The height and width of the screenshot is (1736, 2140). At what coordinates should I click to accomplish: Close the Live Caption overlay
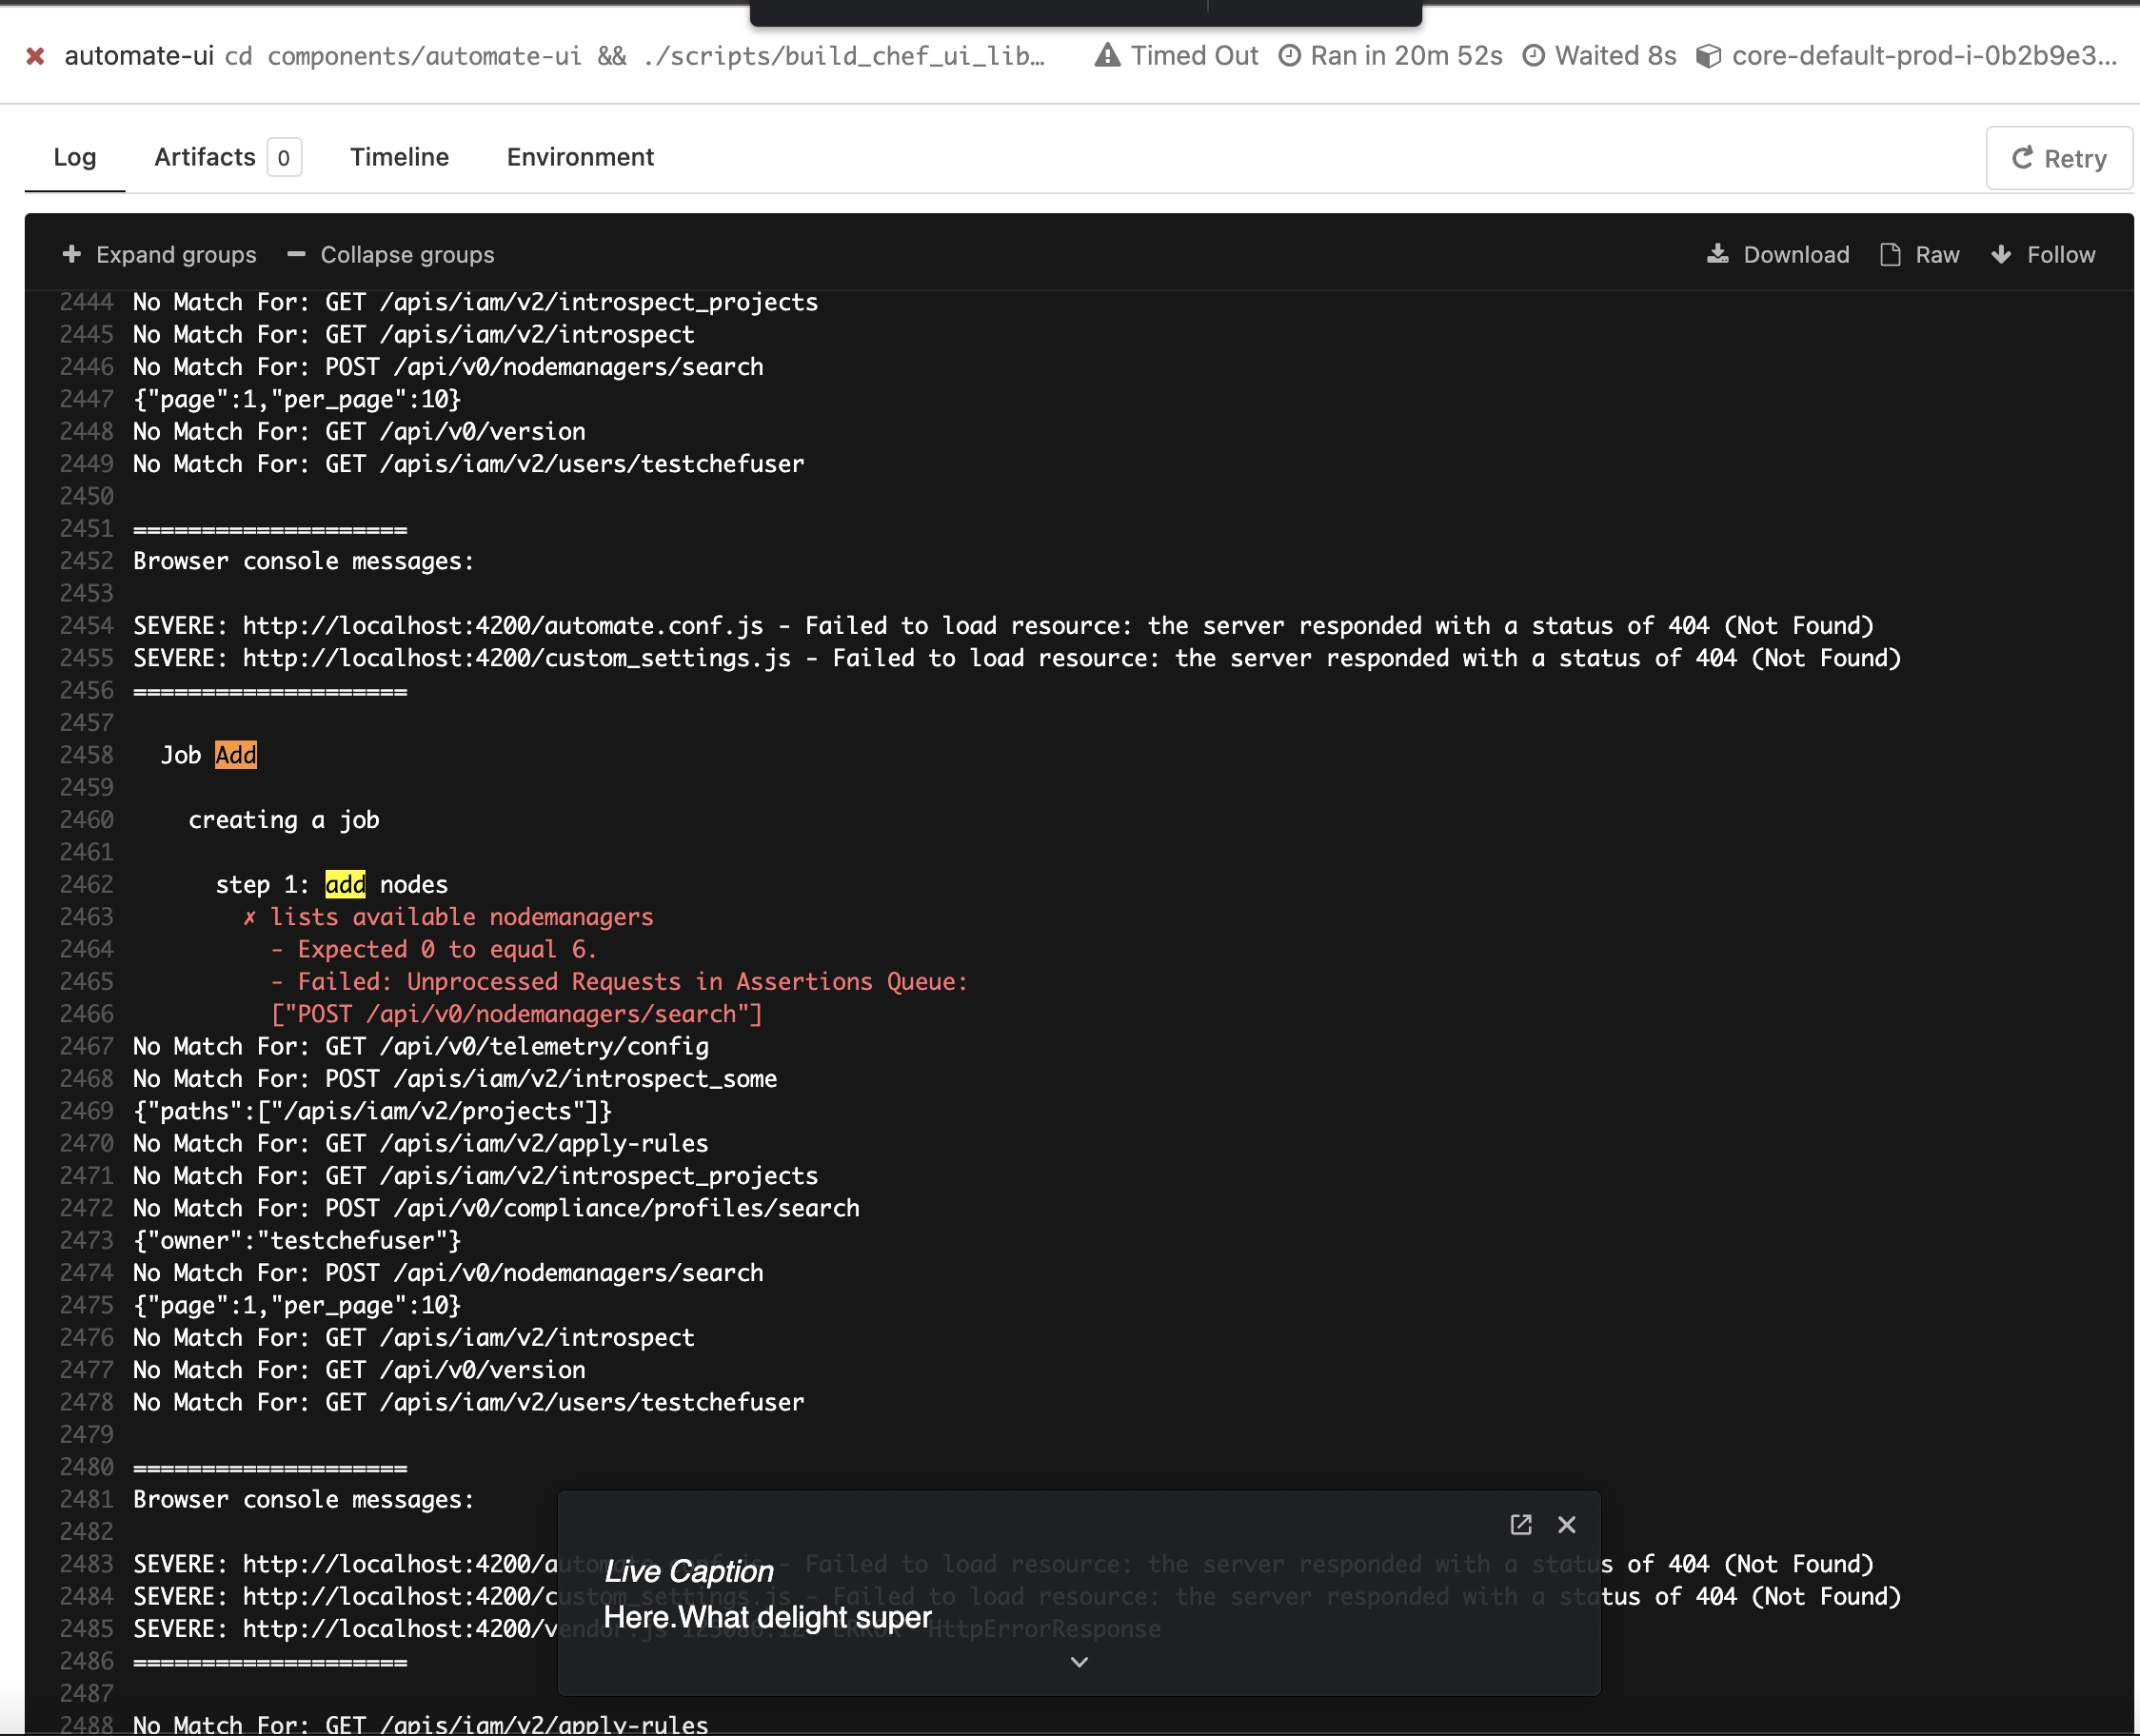coord(1566,1524)
